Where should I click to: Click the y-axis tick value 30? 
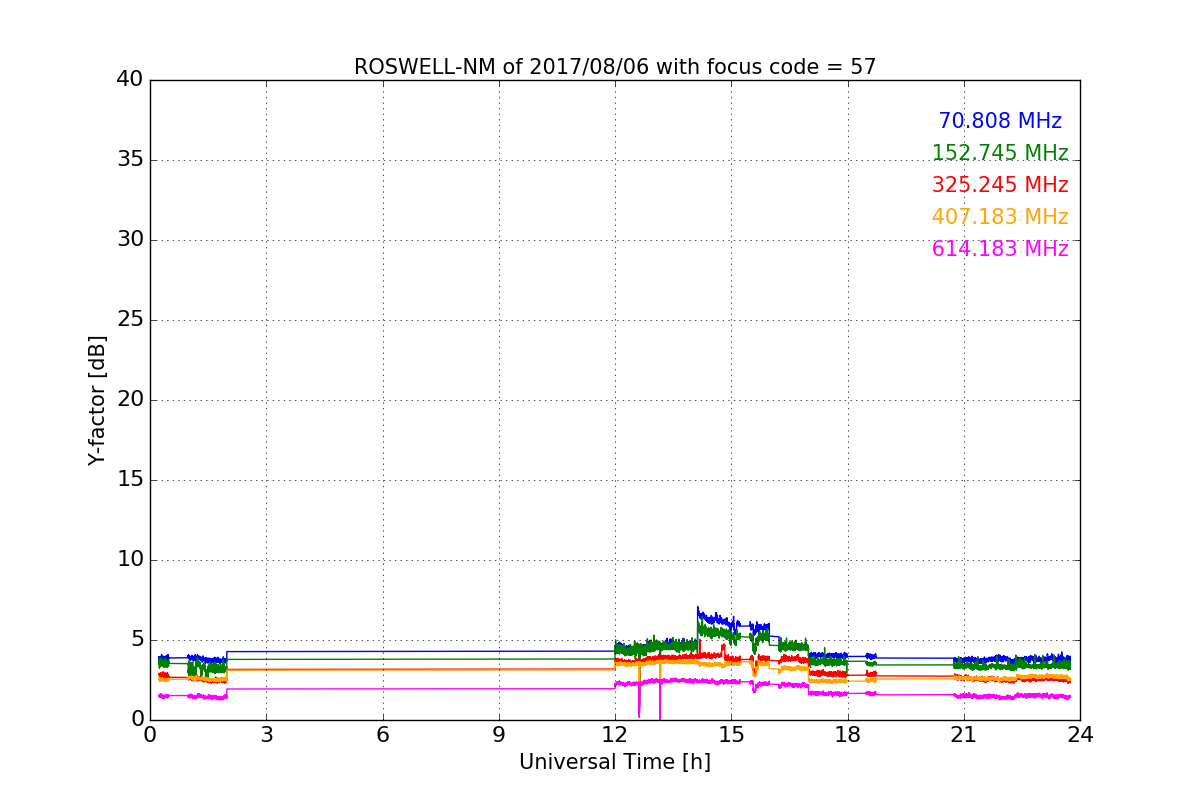130,240
